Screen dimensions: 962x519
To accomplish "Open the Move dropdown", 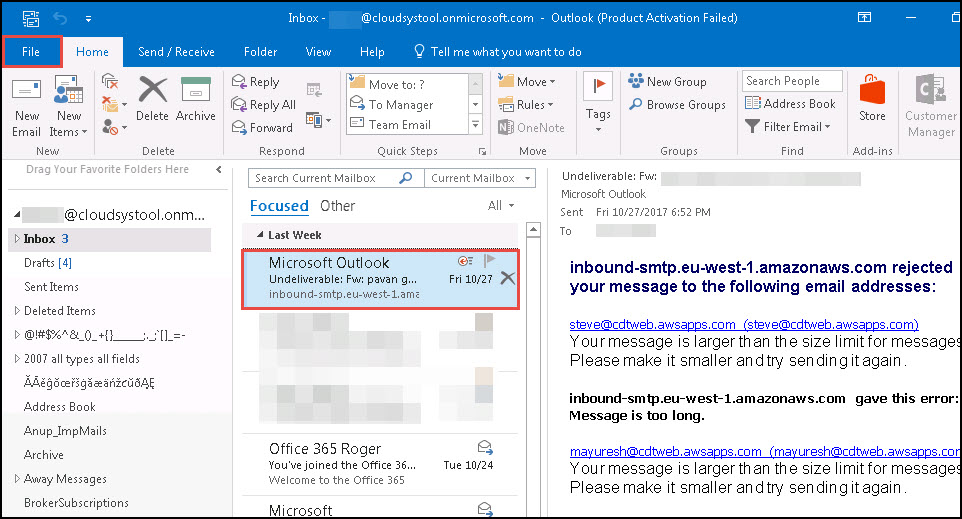I will 527,82.
